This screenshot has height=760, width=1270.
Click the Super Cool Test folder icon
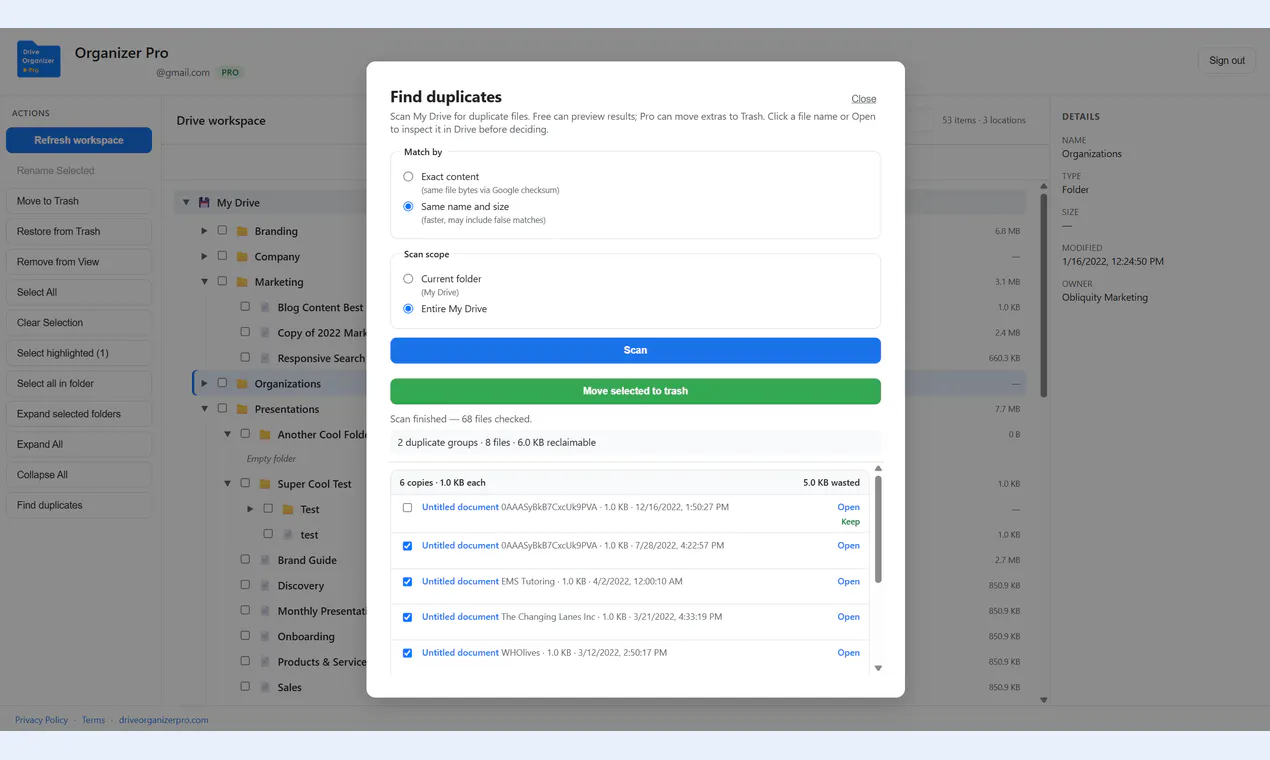pyautogui.click(x=265, y=484)
